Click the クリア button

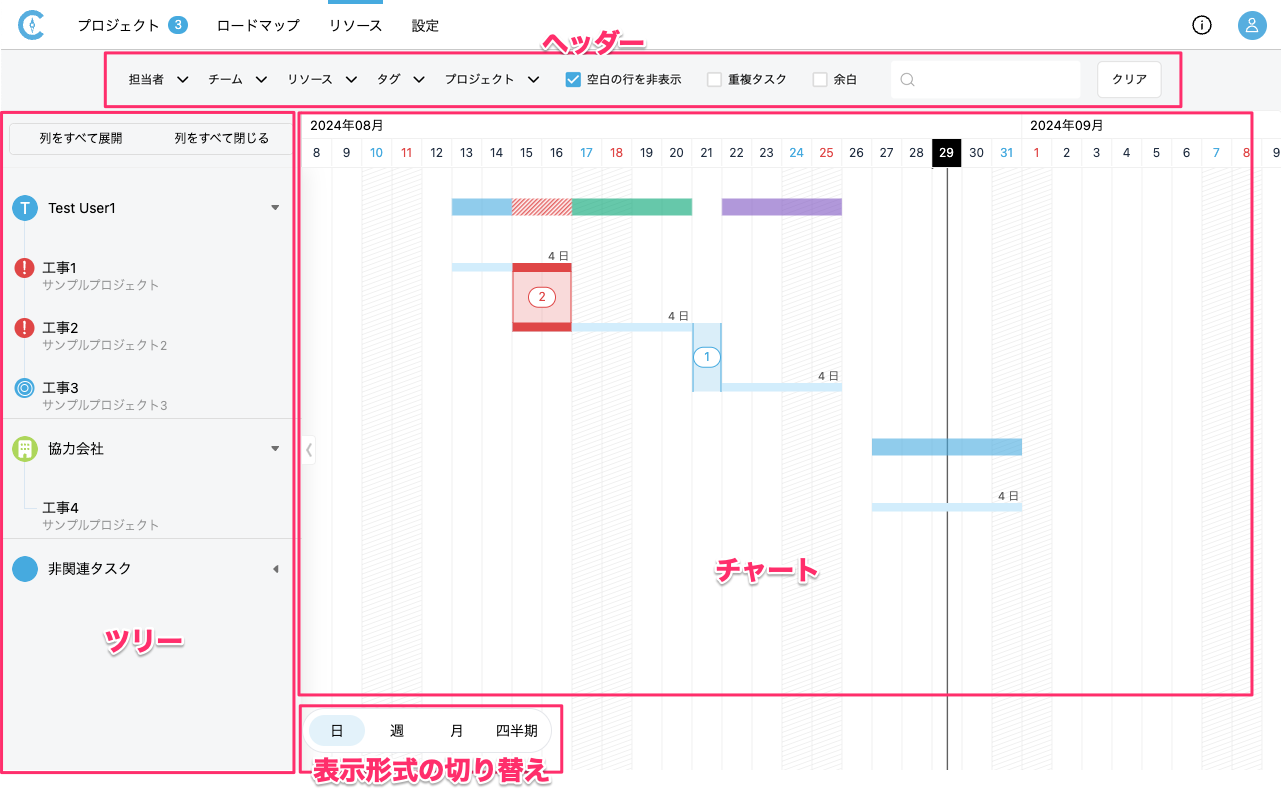[x=1129, y=80]
